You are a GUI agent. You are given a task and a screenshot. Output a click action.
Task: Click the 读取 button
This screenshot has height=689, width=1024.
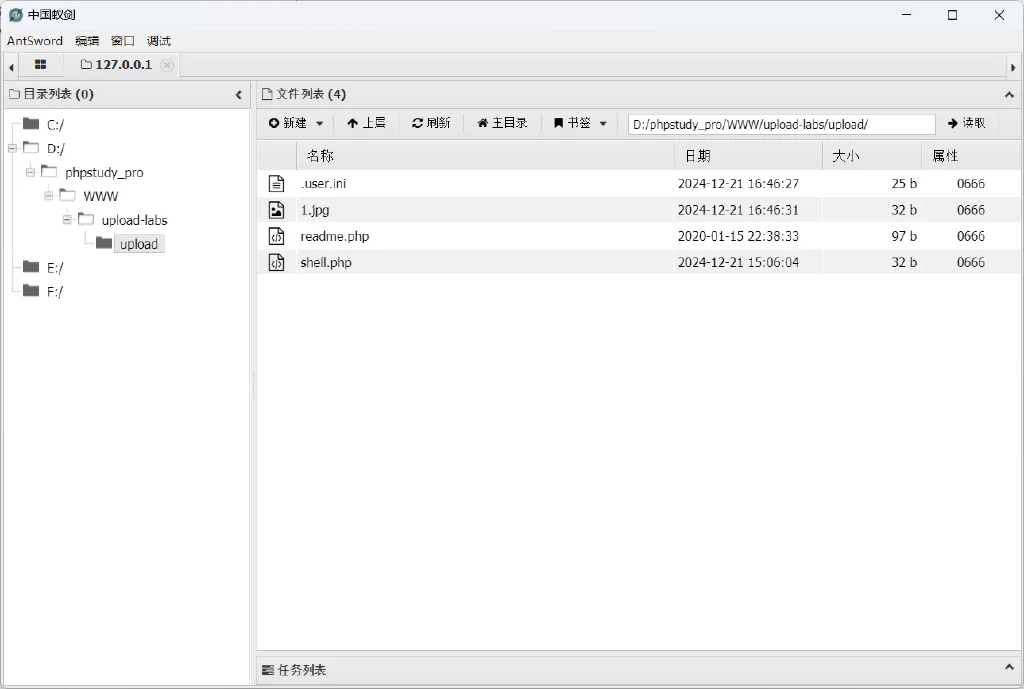click(967, 123)
